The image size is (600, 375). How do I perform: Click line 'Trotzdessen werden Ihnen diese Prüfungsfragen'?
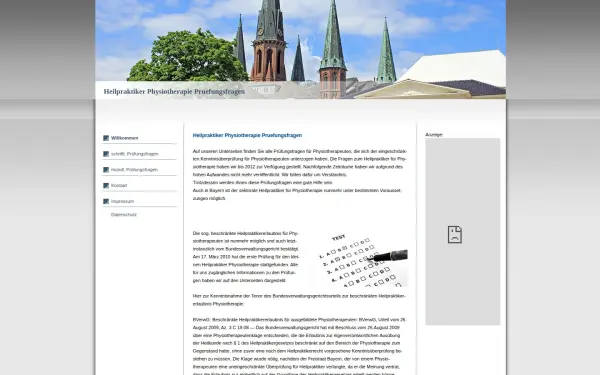(x=263, y=183)
